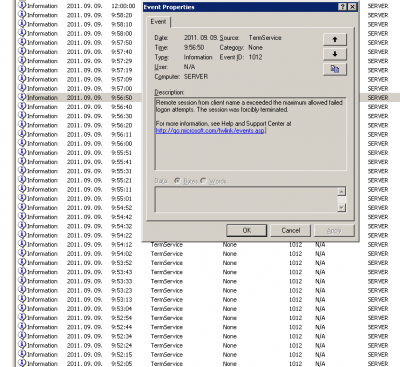Select the time 9:55:01 in event list

[122, 199]
